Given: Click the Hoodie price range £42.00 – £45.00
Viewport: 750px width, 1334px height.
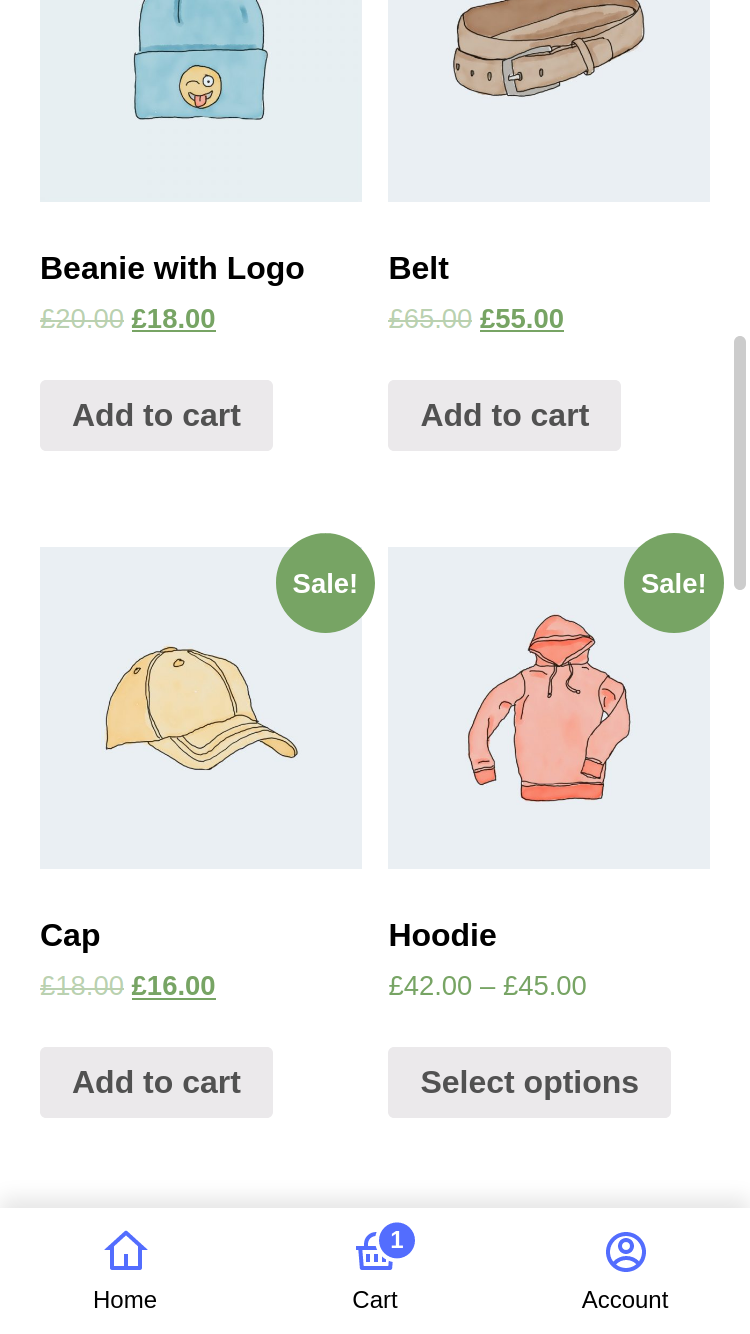Looking at the screenshot, I should [x=487, y=986].
